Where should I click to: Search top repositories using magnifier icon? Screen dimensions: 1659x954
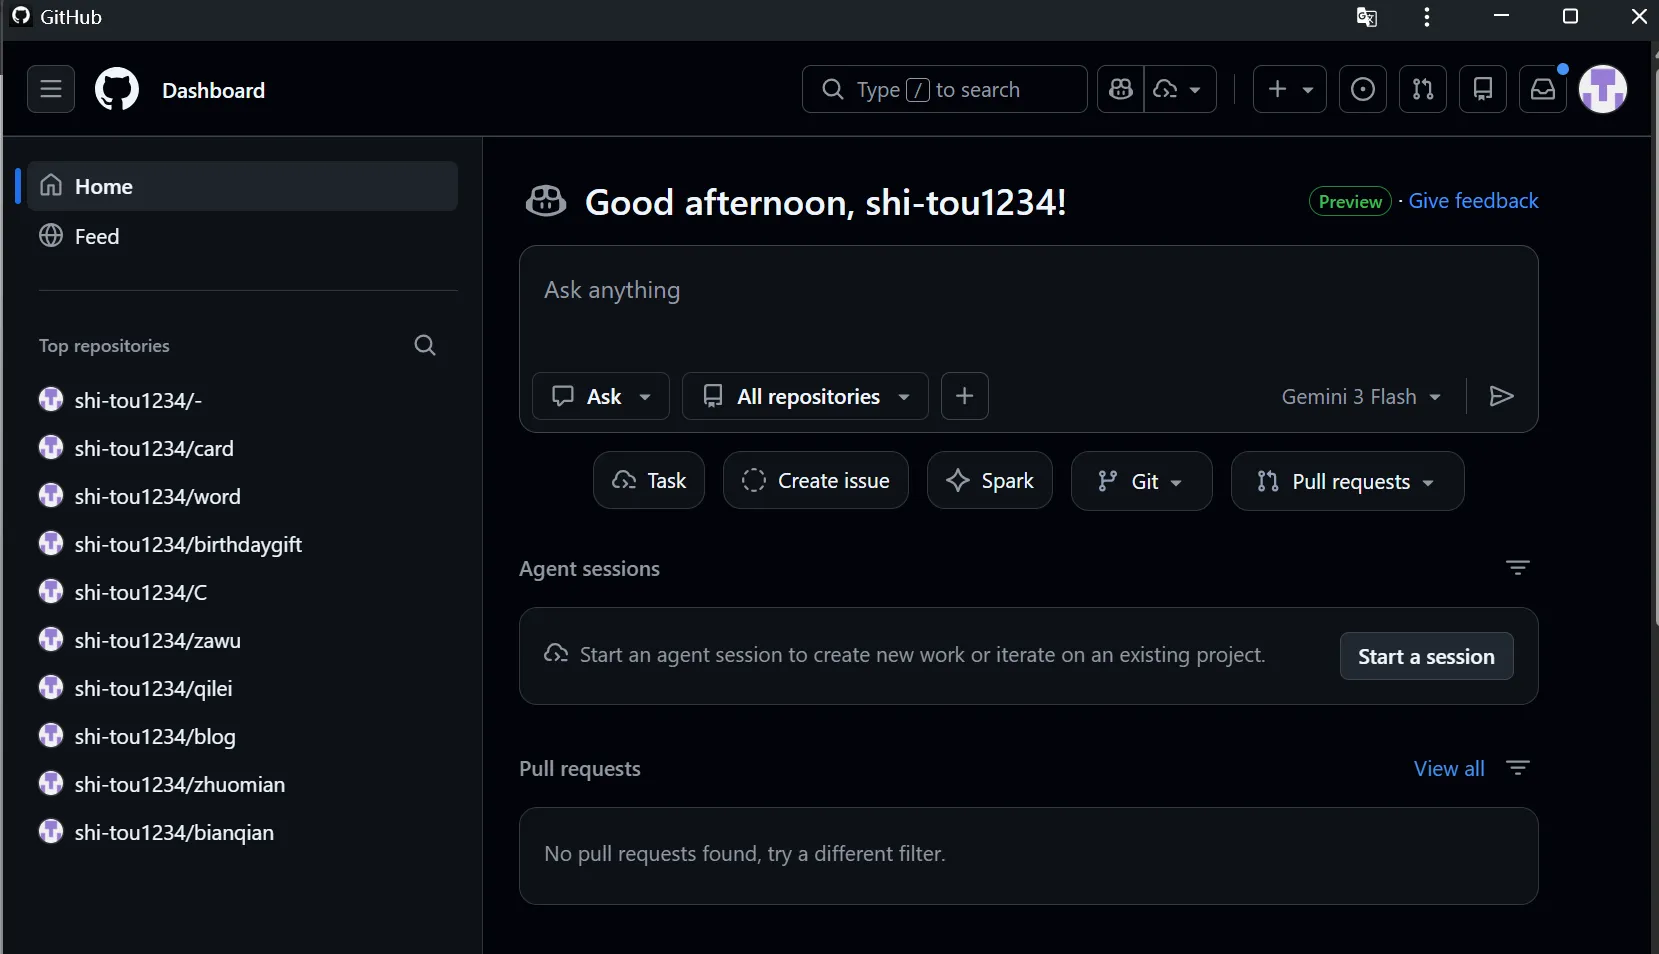click(425, 346)
